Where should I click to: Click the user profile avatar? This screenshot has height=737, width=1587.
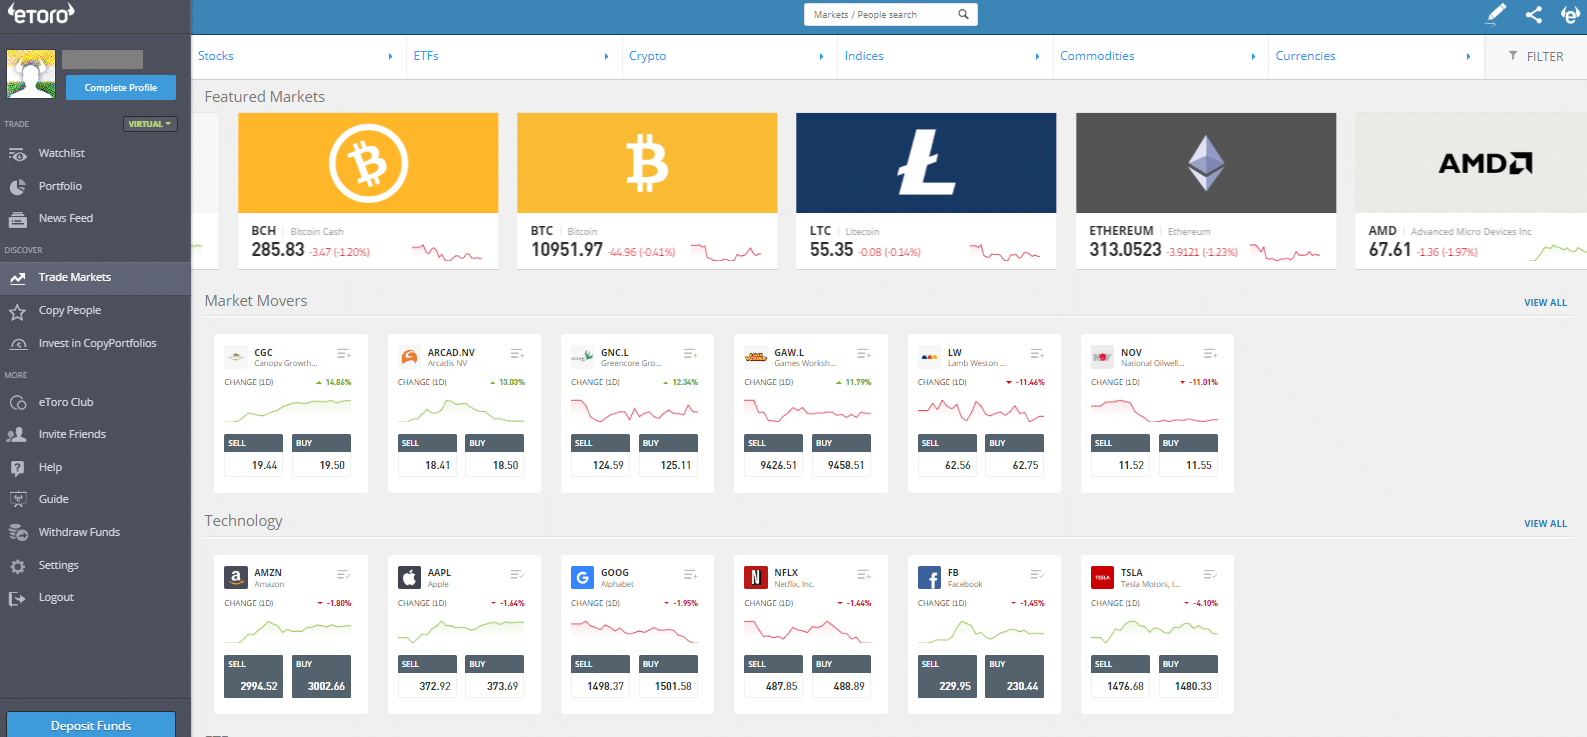31,74
